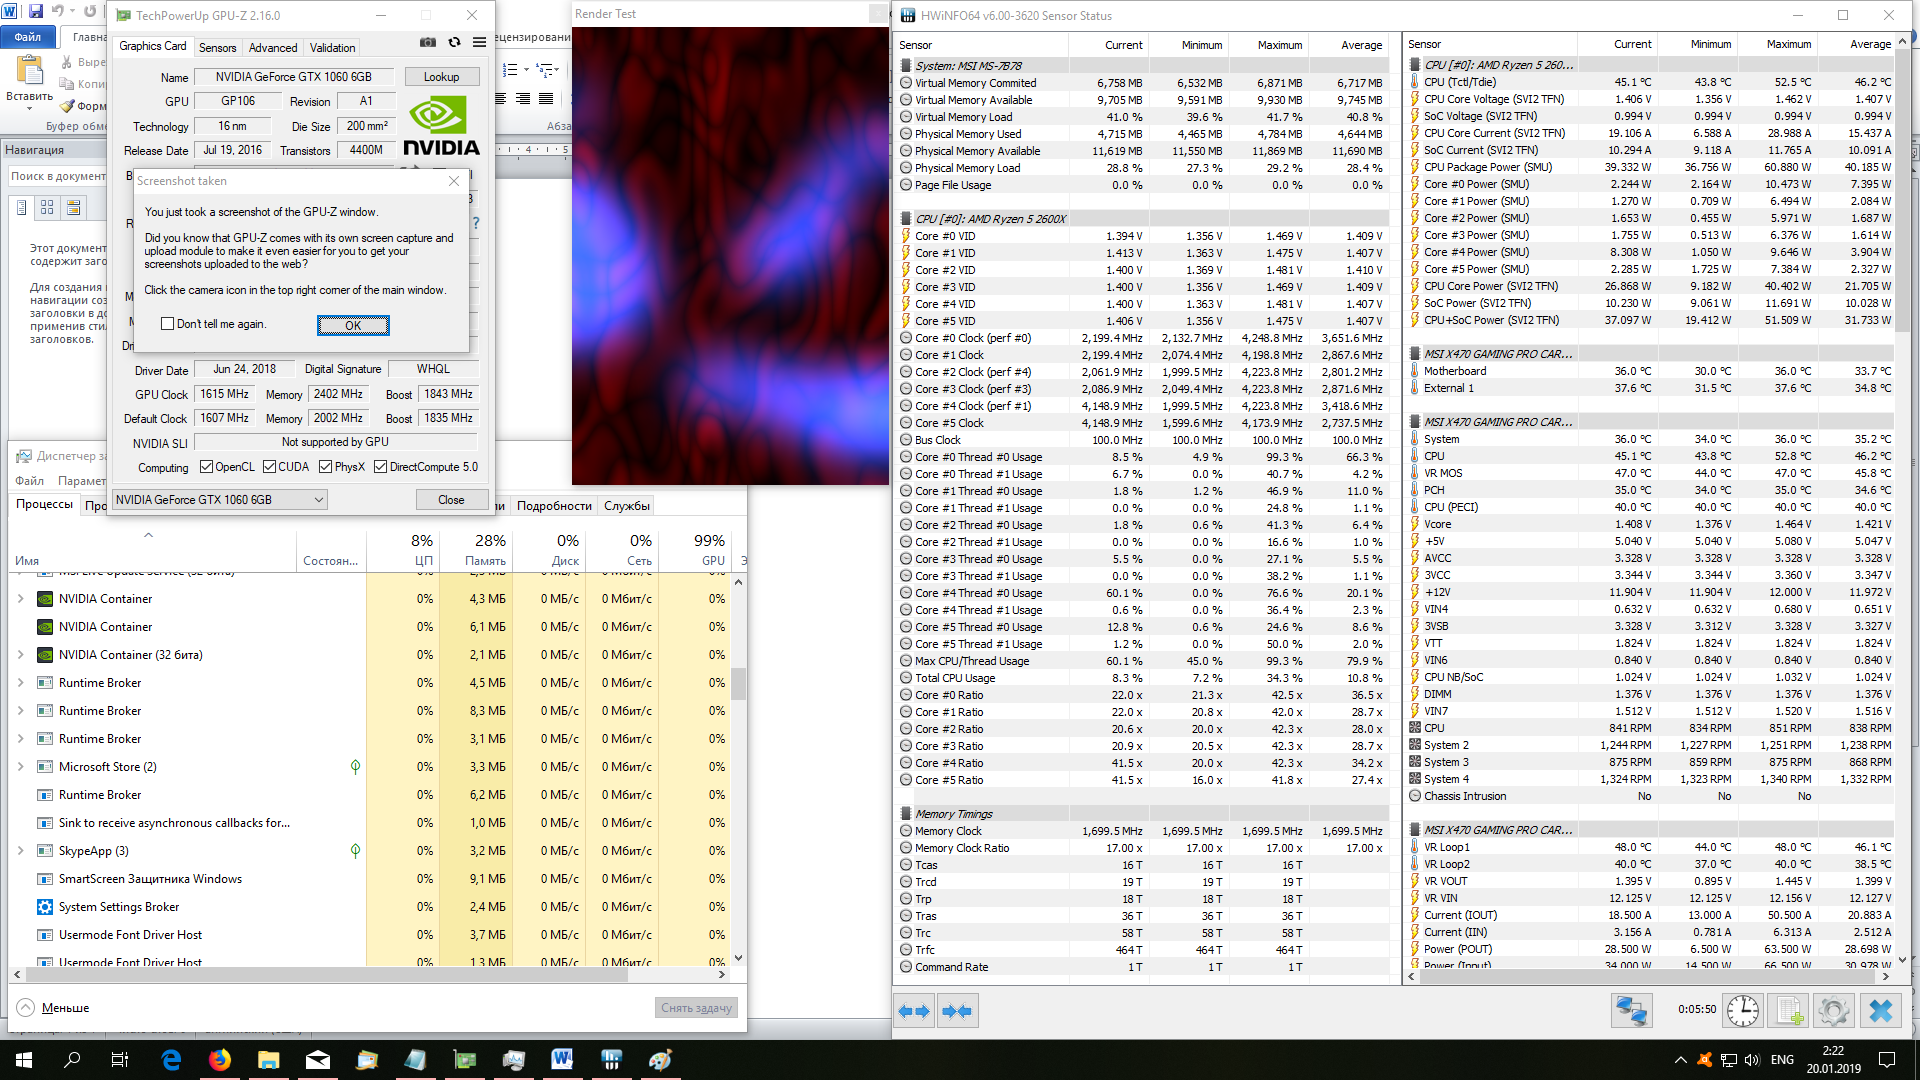Toggle the PhysX checkbox
The image size is (1920, 1080).
point(325,467)
